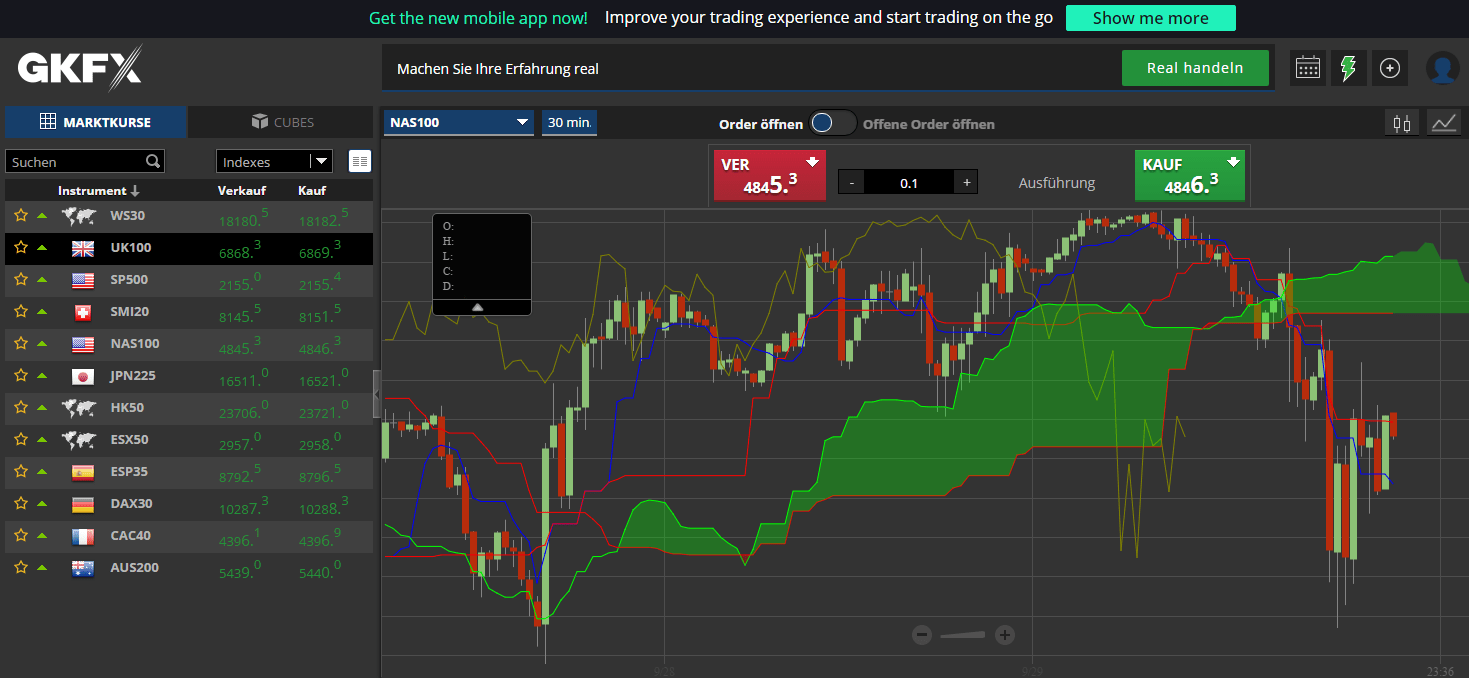The width and height of the screenshot is (1469, 678).
Task: Star the JPN225 instrument as favorite
Action: (20, 375)
